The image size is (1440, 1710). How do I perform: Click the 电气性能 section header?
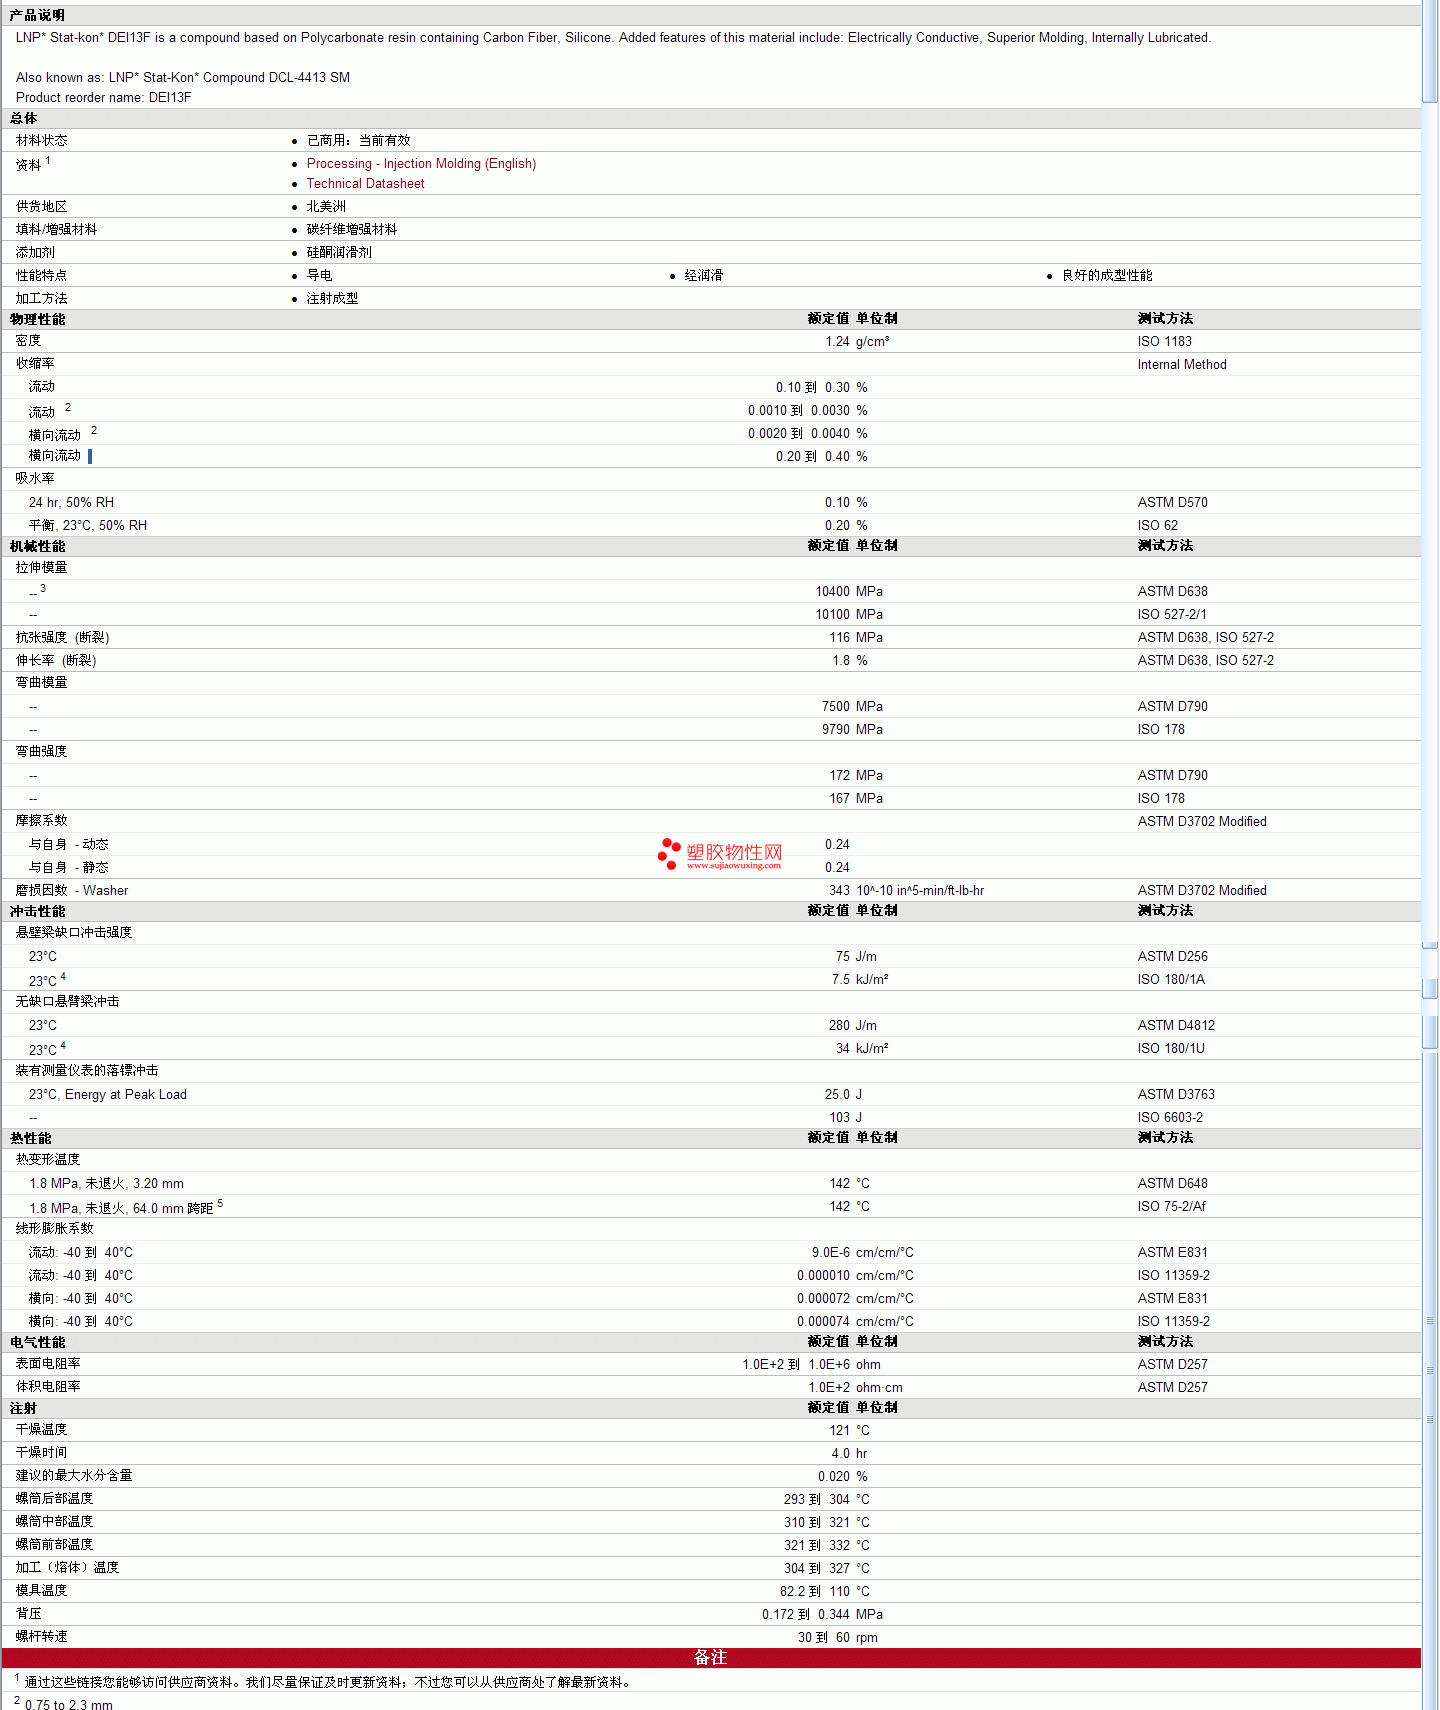point(37,1343)
